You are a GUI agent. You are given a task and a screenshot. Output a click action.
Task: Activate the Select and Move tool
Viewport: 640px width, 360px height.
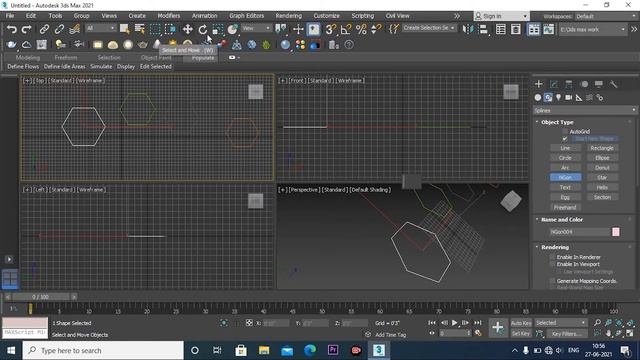click(187, 29)
